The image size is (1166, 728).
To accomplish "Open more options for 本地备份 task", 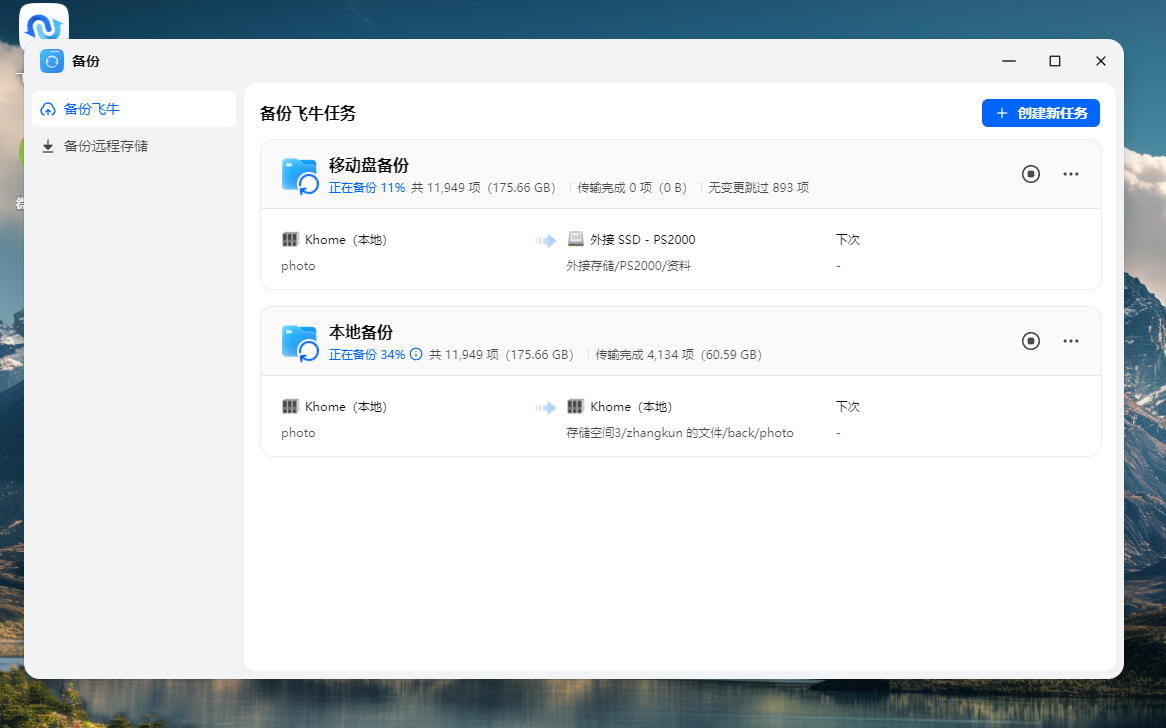I will (x=1071, y=341).
